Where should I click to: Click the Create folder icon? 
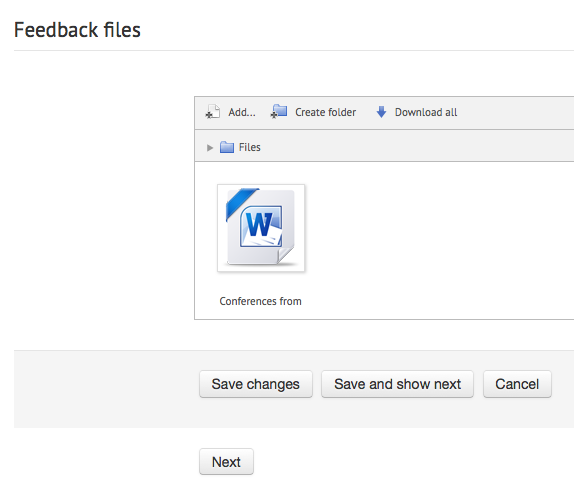pos(279,111)
